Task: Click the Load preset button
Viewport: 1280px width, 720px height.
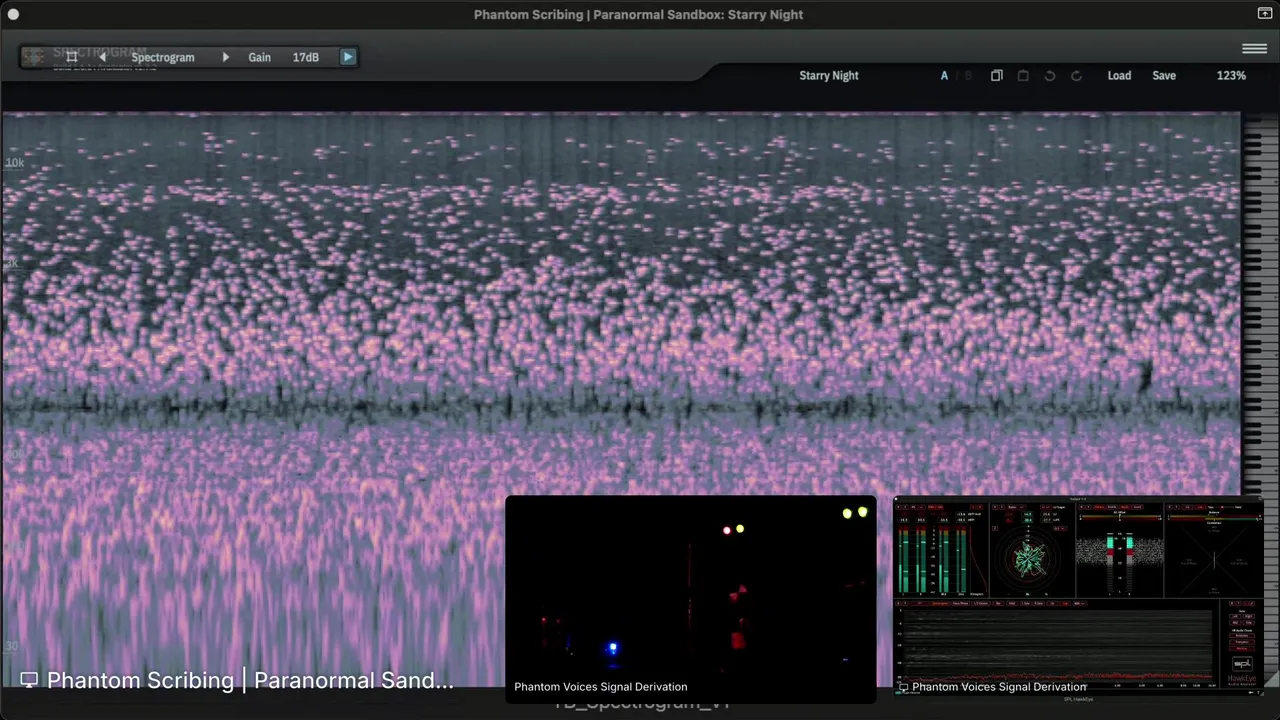Action: [x=1119, y=75]
